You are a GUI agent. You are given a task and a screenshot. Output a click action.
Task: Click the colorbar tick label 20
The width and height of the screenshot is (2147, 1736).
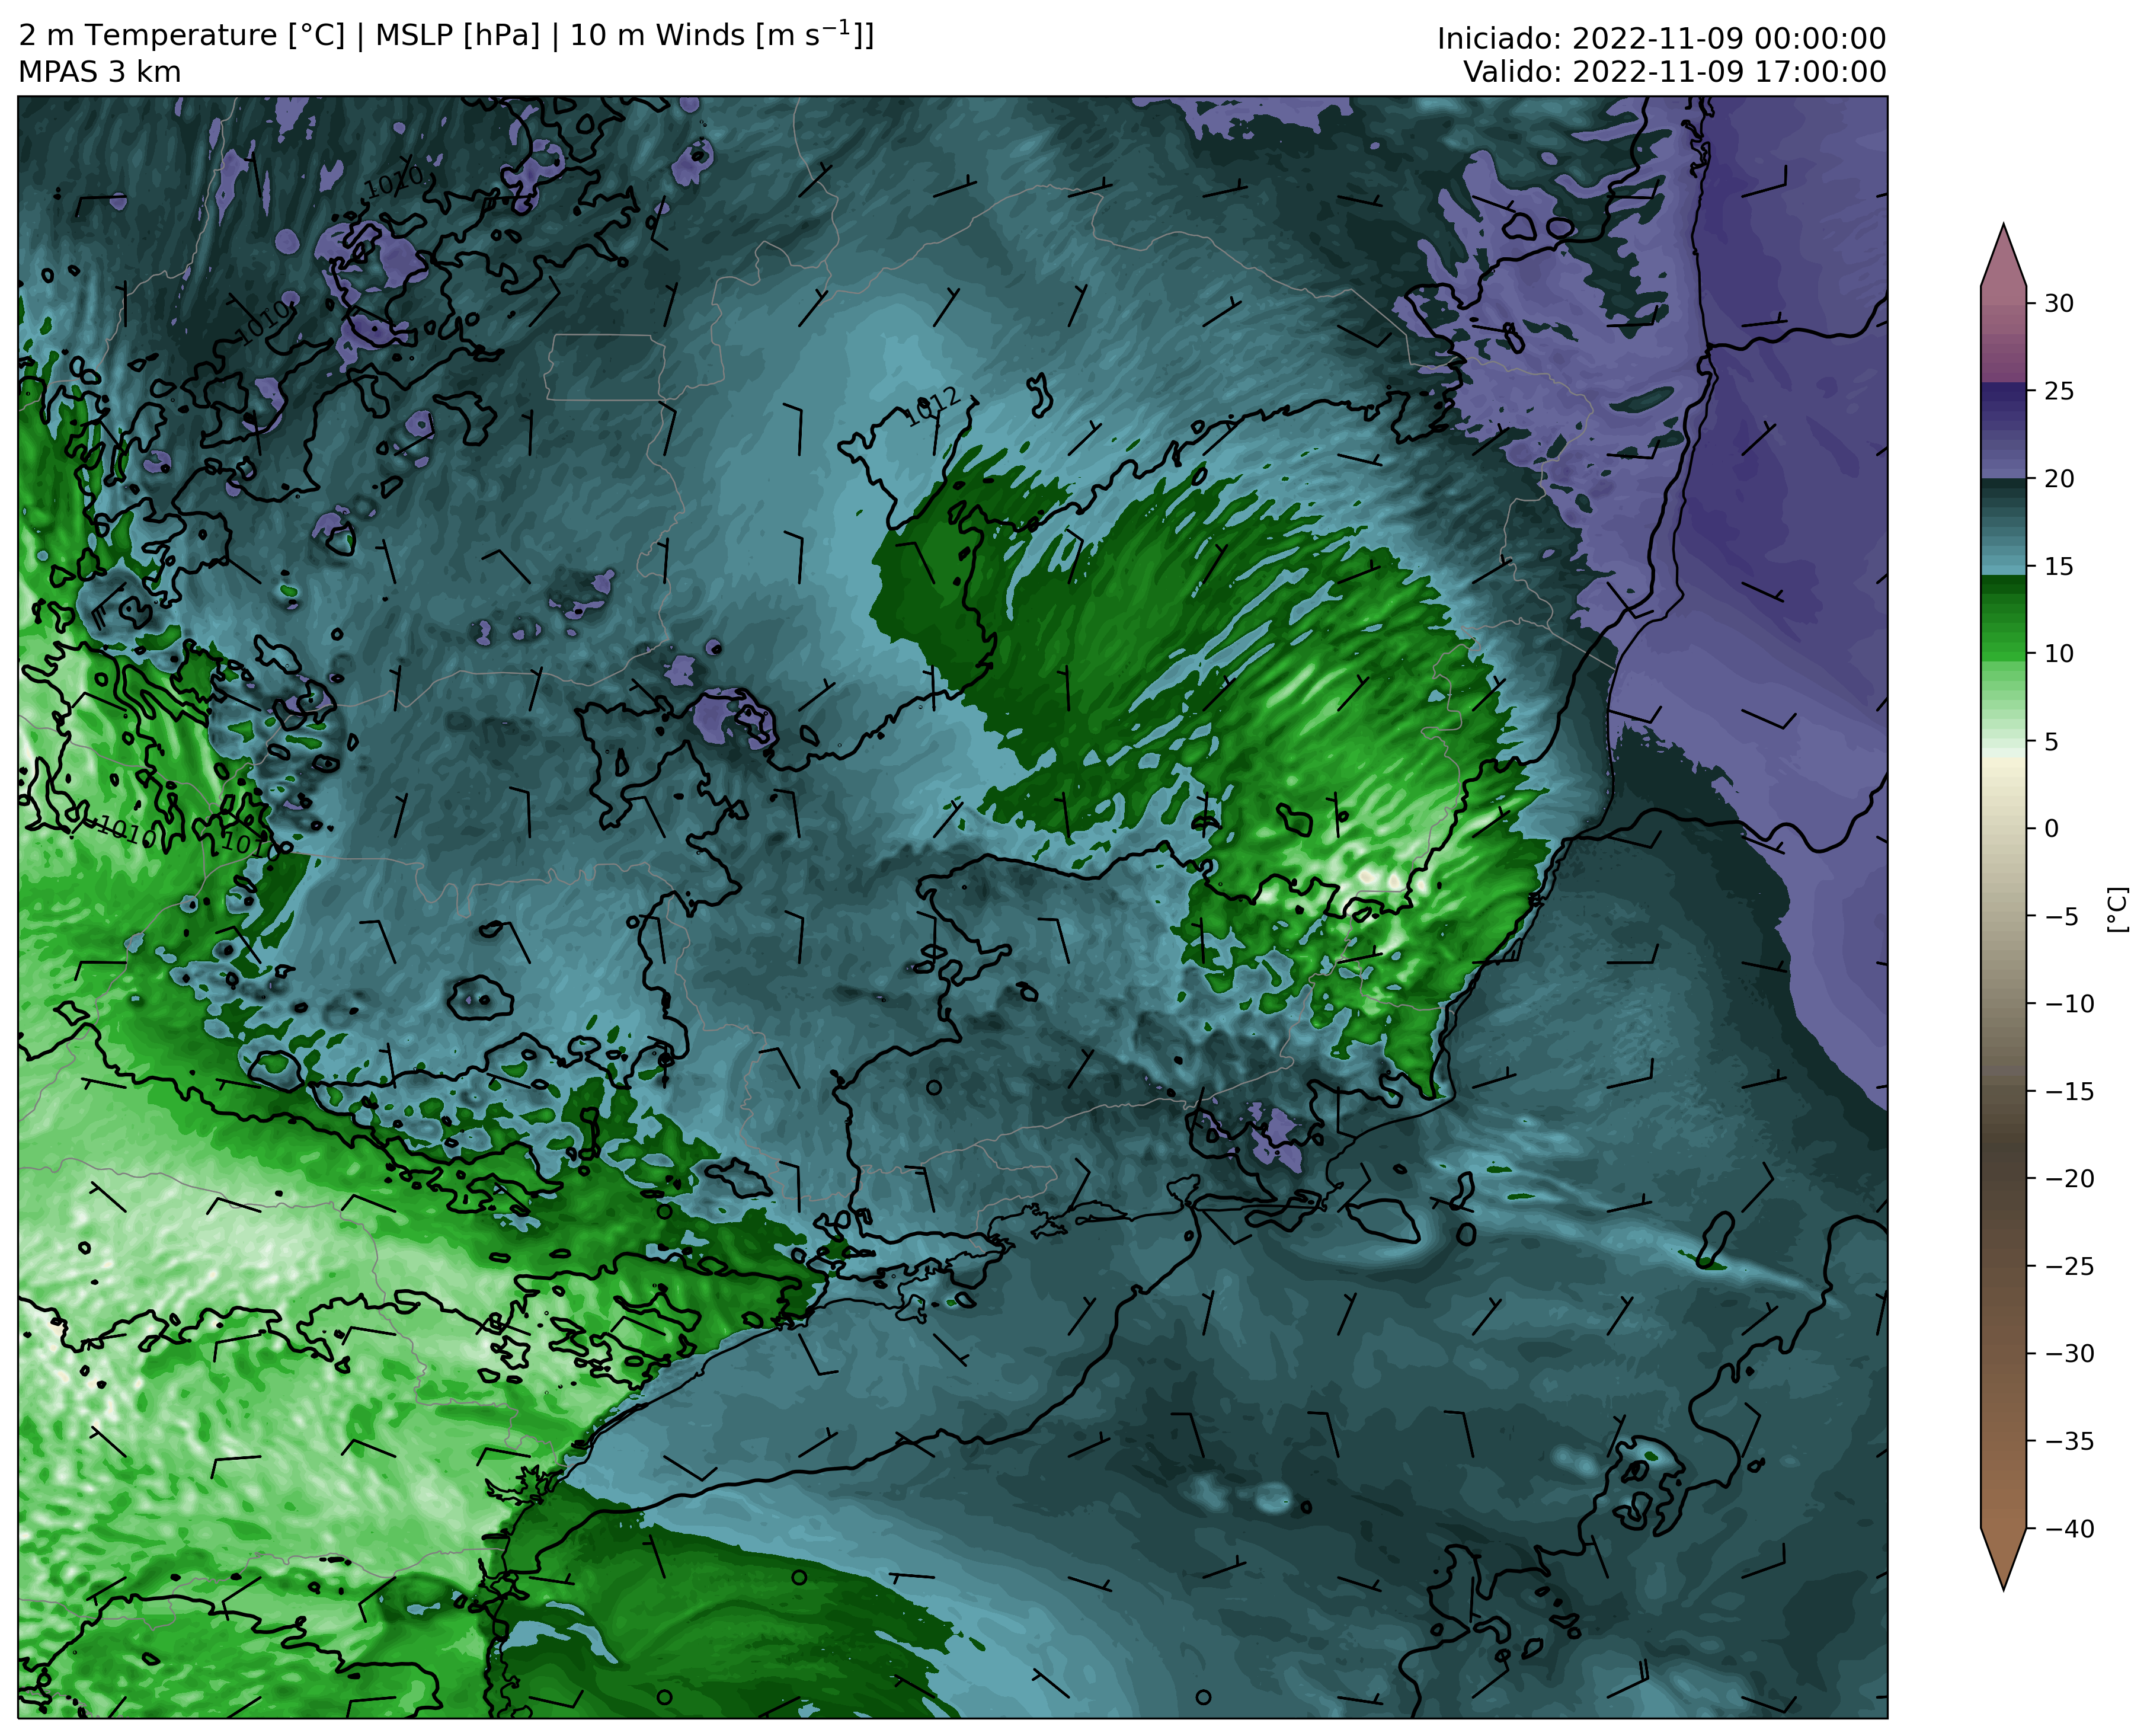coord(2058,478)
